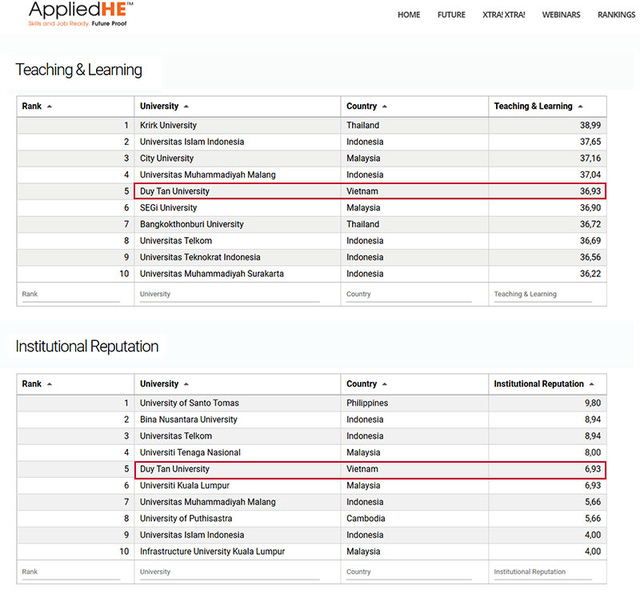Sort Teaching & Learning table by University arrow
The image size is (640, 598).
[x=186, y=107]
